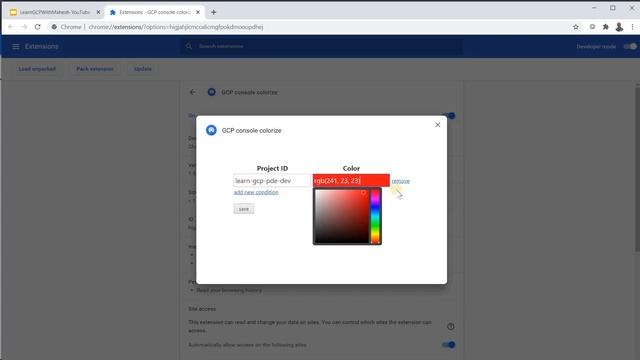
Task: Select the Extensions GCP console colorize tab
Action: [154, 12]
